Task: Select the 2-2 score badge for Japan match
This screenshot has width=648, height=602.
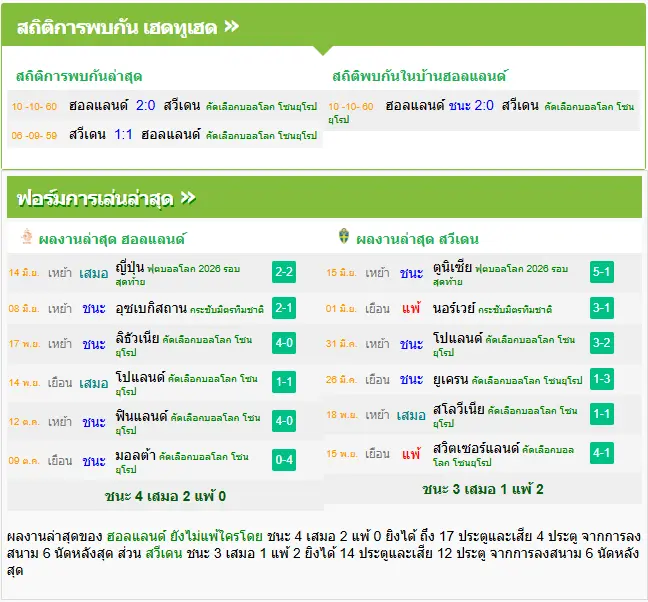Action: 284,272
